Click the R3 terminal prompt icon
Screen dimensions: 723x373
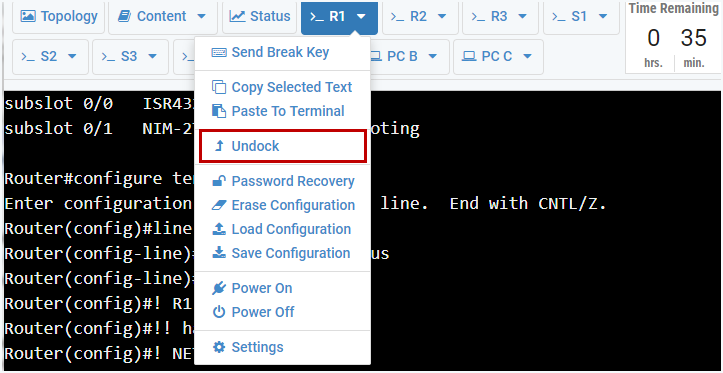click(478, 17)
